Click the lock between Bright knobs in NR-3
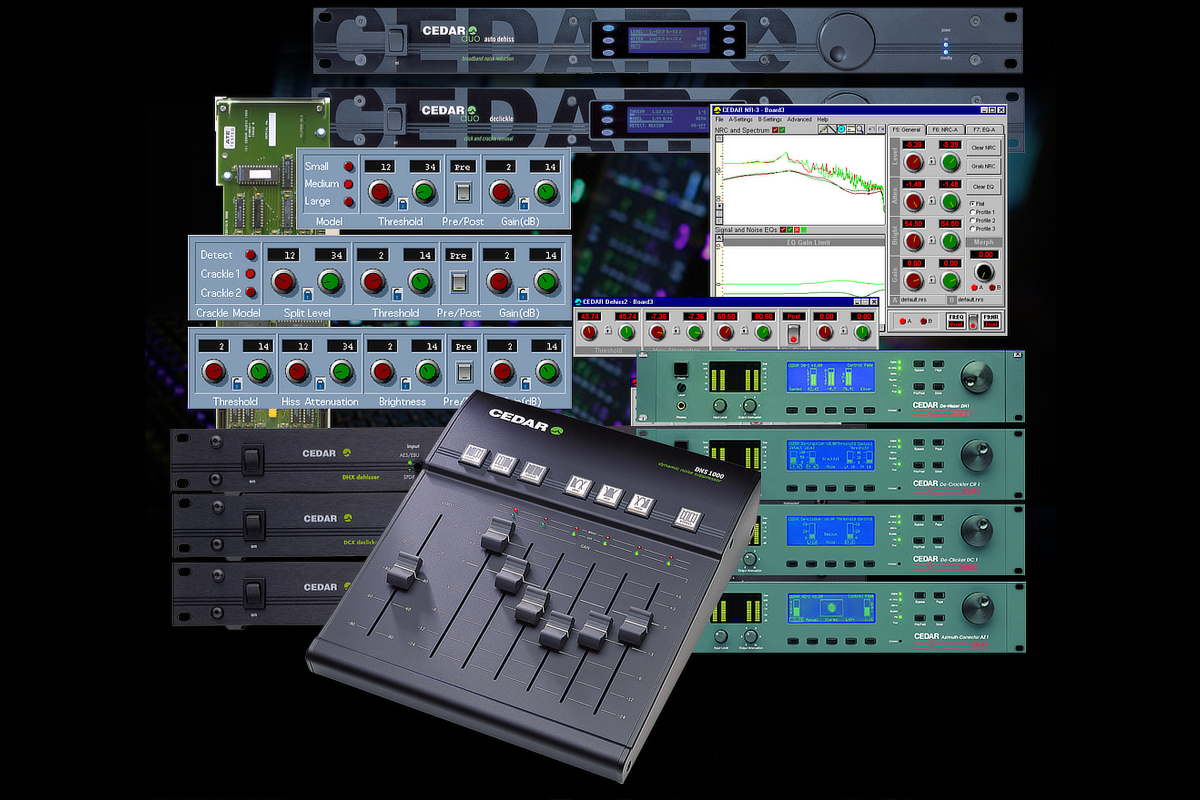 coord(932,242)
